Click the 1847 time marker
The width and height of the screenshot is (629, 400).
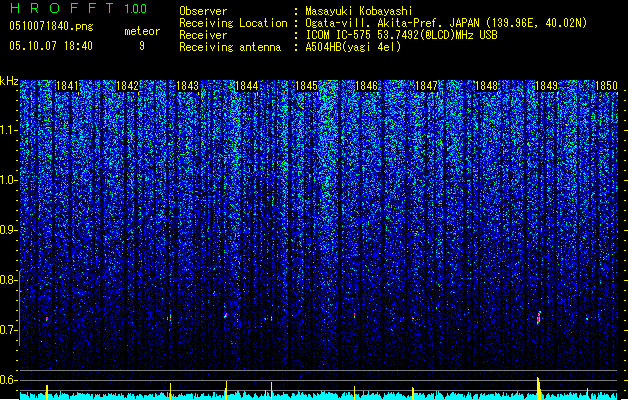[x=426, y=86]
